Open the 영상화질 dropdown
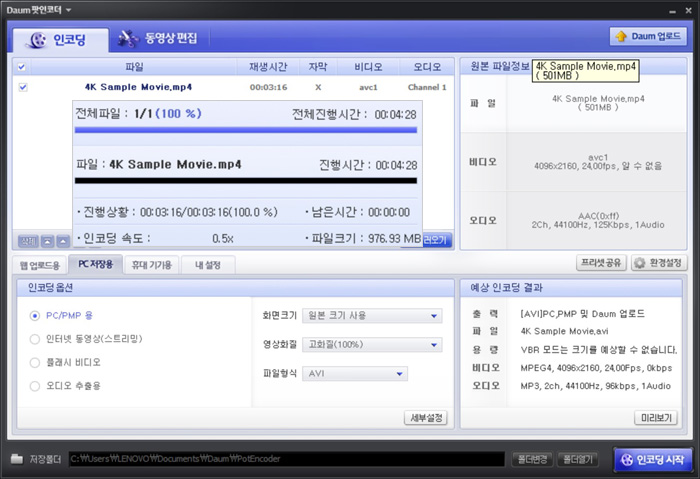 pos(372,345)
